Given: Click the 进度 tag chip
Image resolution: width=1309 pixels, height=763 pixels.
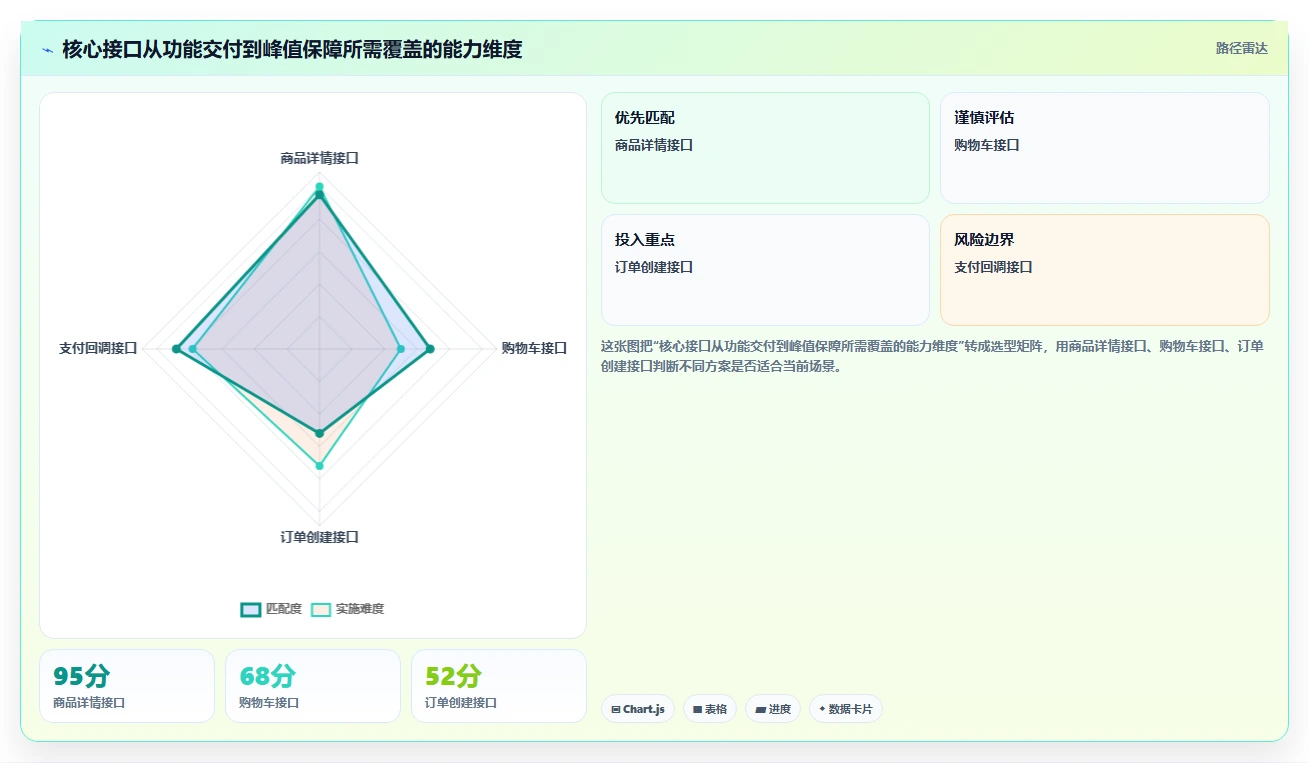Looking at the screenshot, I should (773, 709).
